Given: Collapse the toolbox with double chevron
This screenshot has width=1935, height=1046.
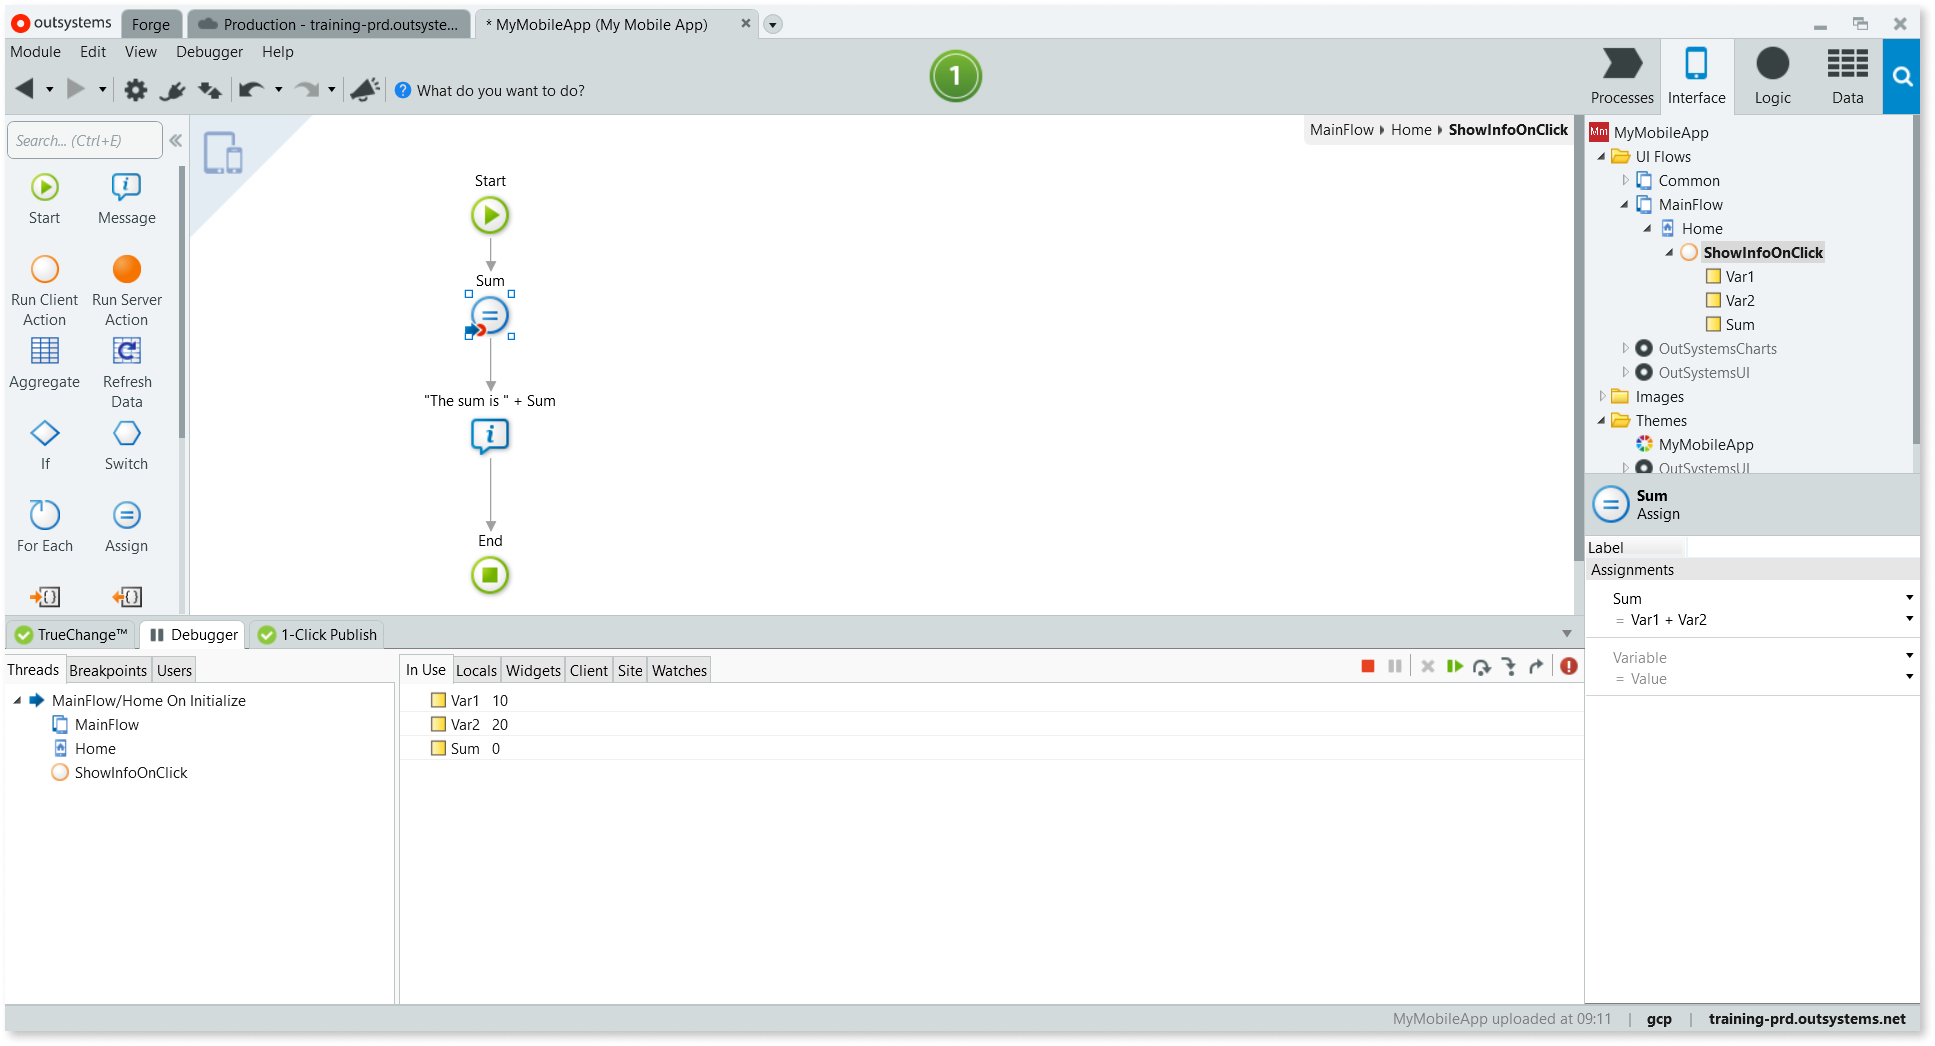Looking at the screenshot, I should point(176,141).
